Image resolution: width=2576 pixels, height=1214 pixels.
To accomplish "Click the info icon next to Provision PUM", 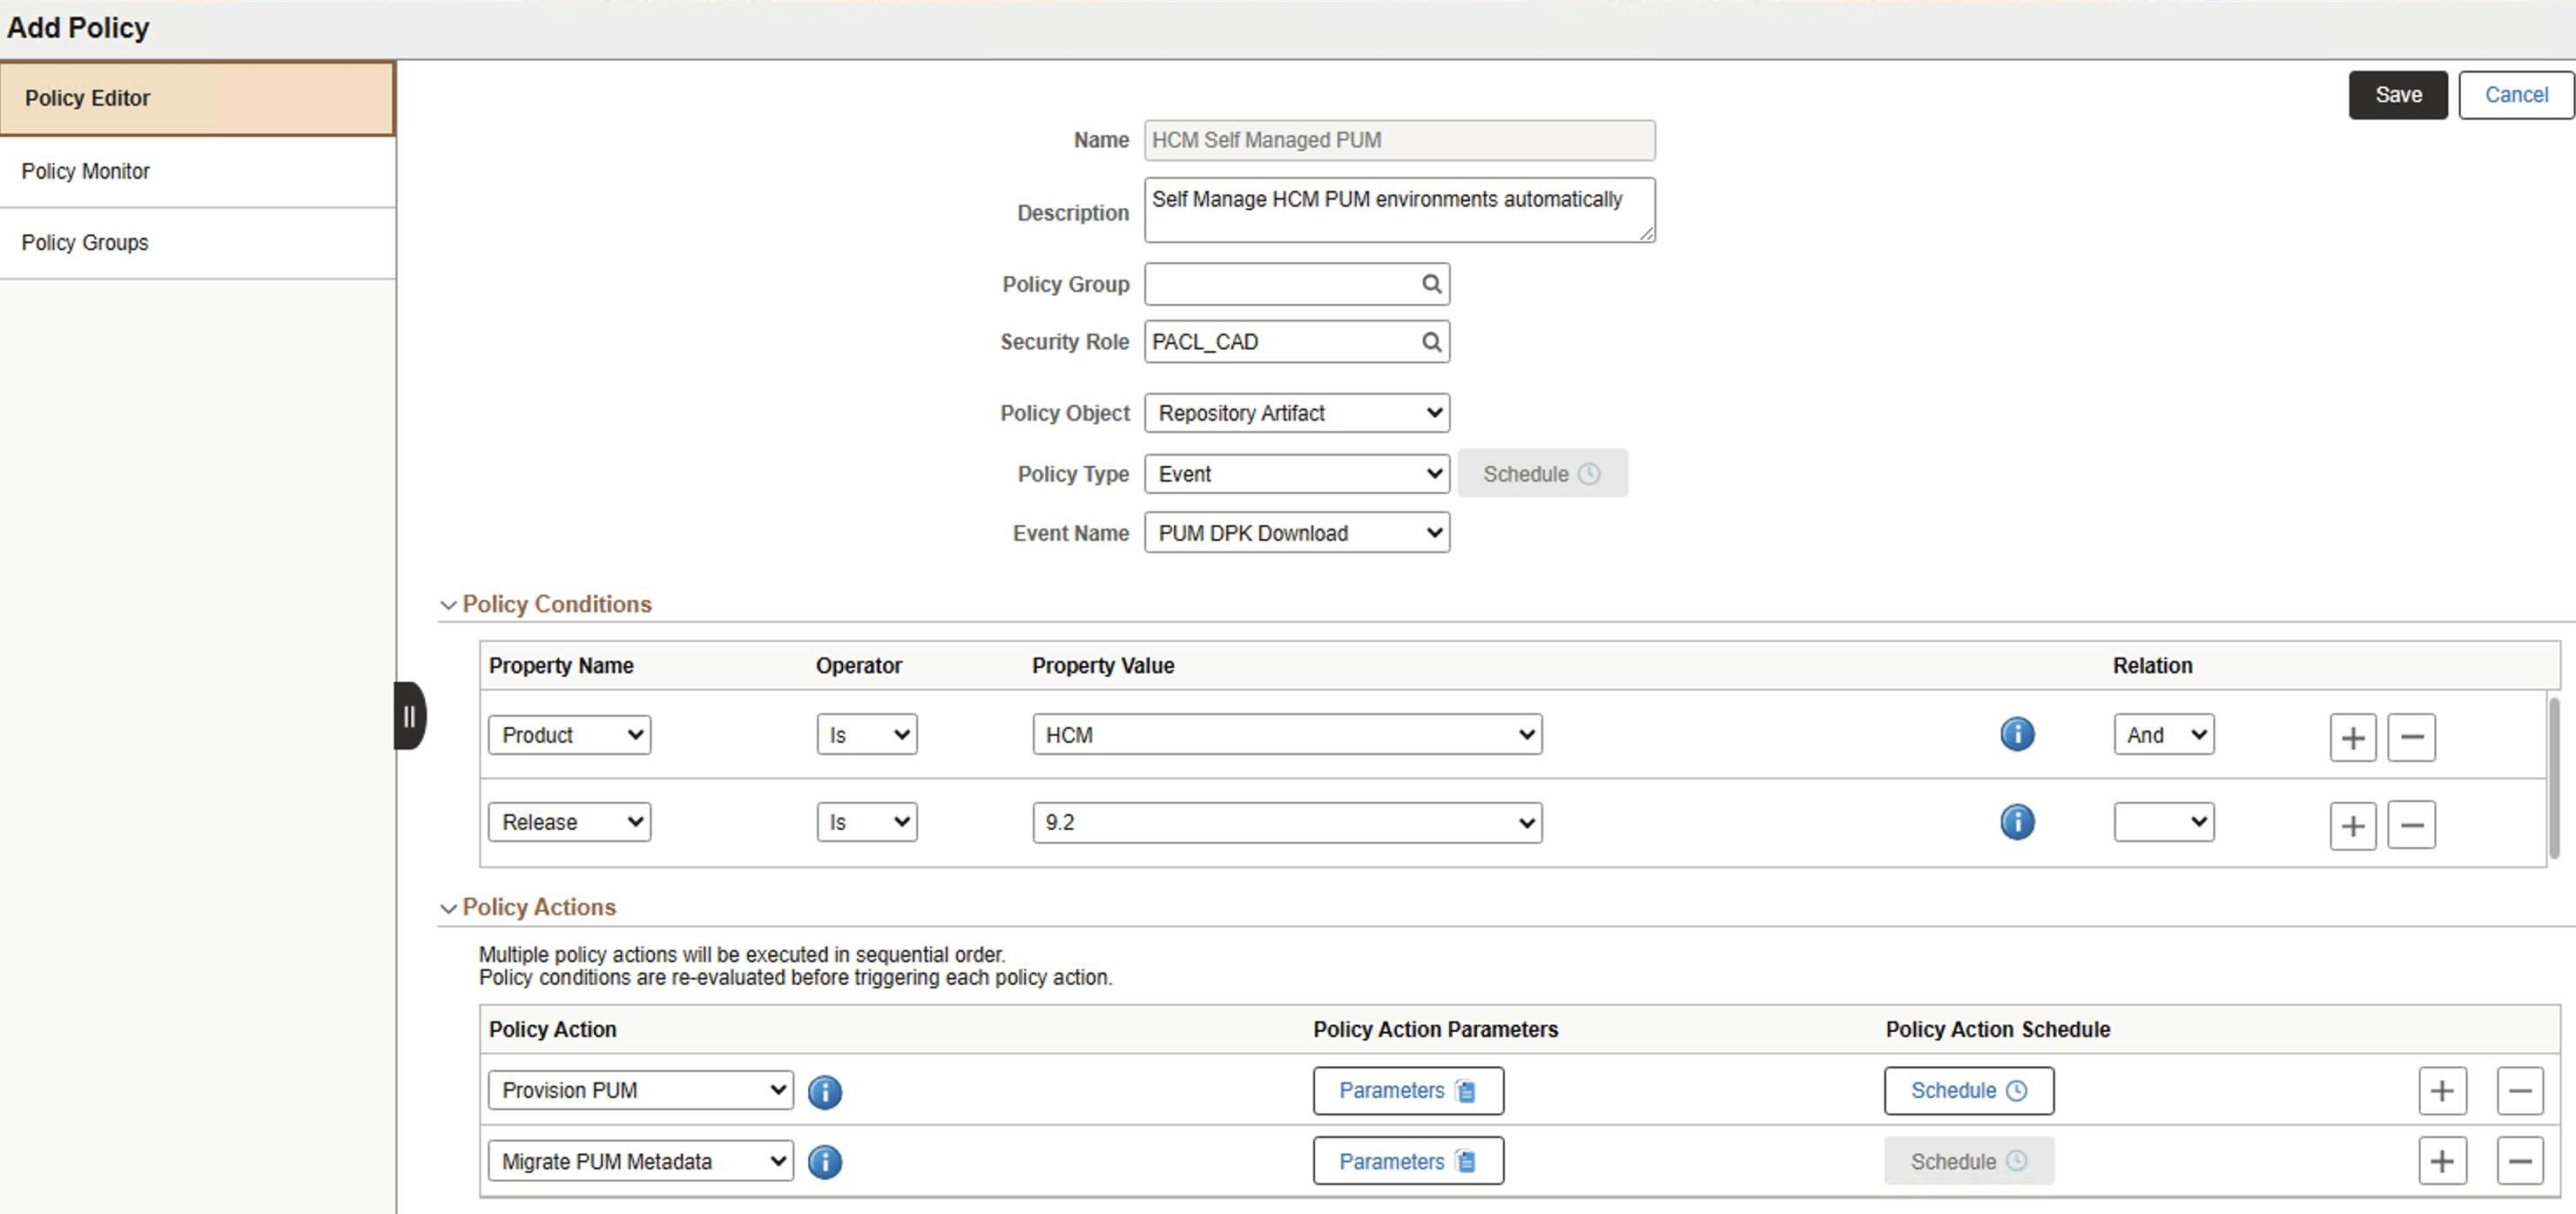I will 825,1092.
